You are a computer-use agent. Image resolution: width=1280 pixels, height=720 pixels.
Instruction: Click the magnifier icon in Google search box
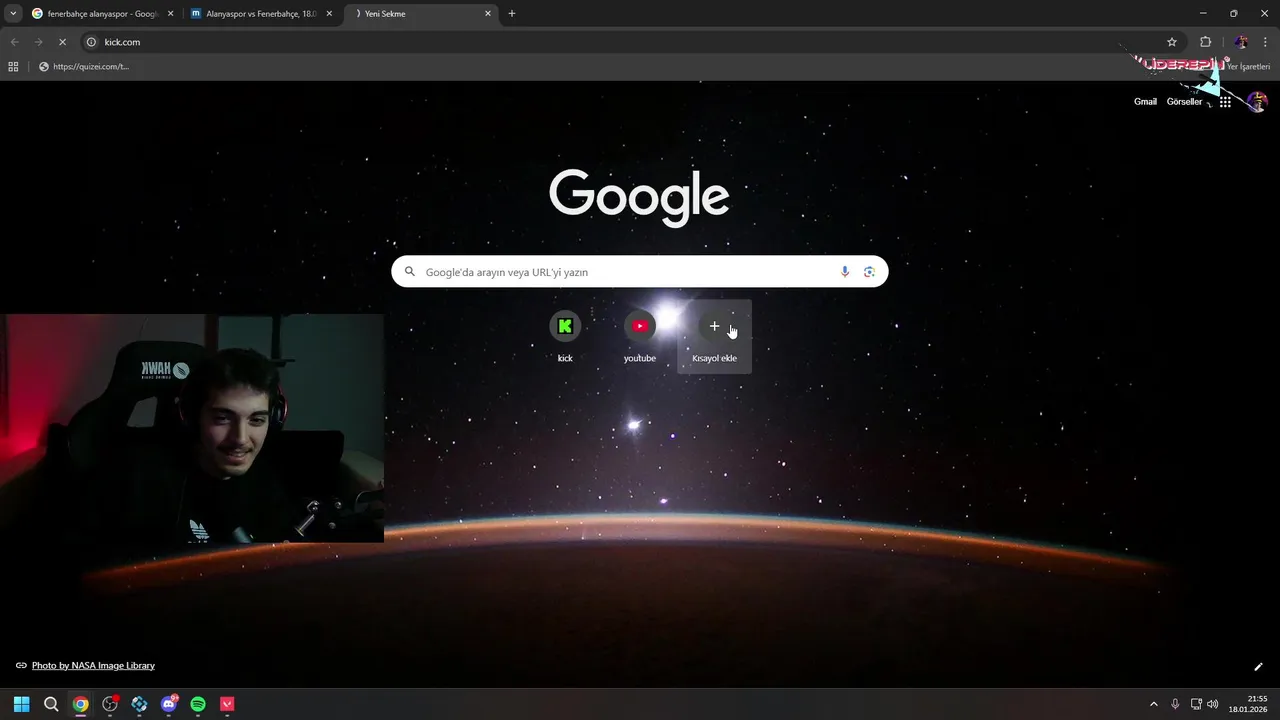tap(410, 272)
